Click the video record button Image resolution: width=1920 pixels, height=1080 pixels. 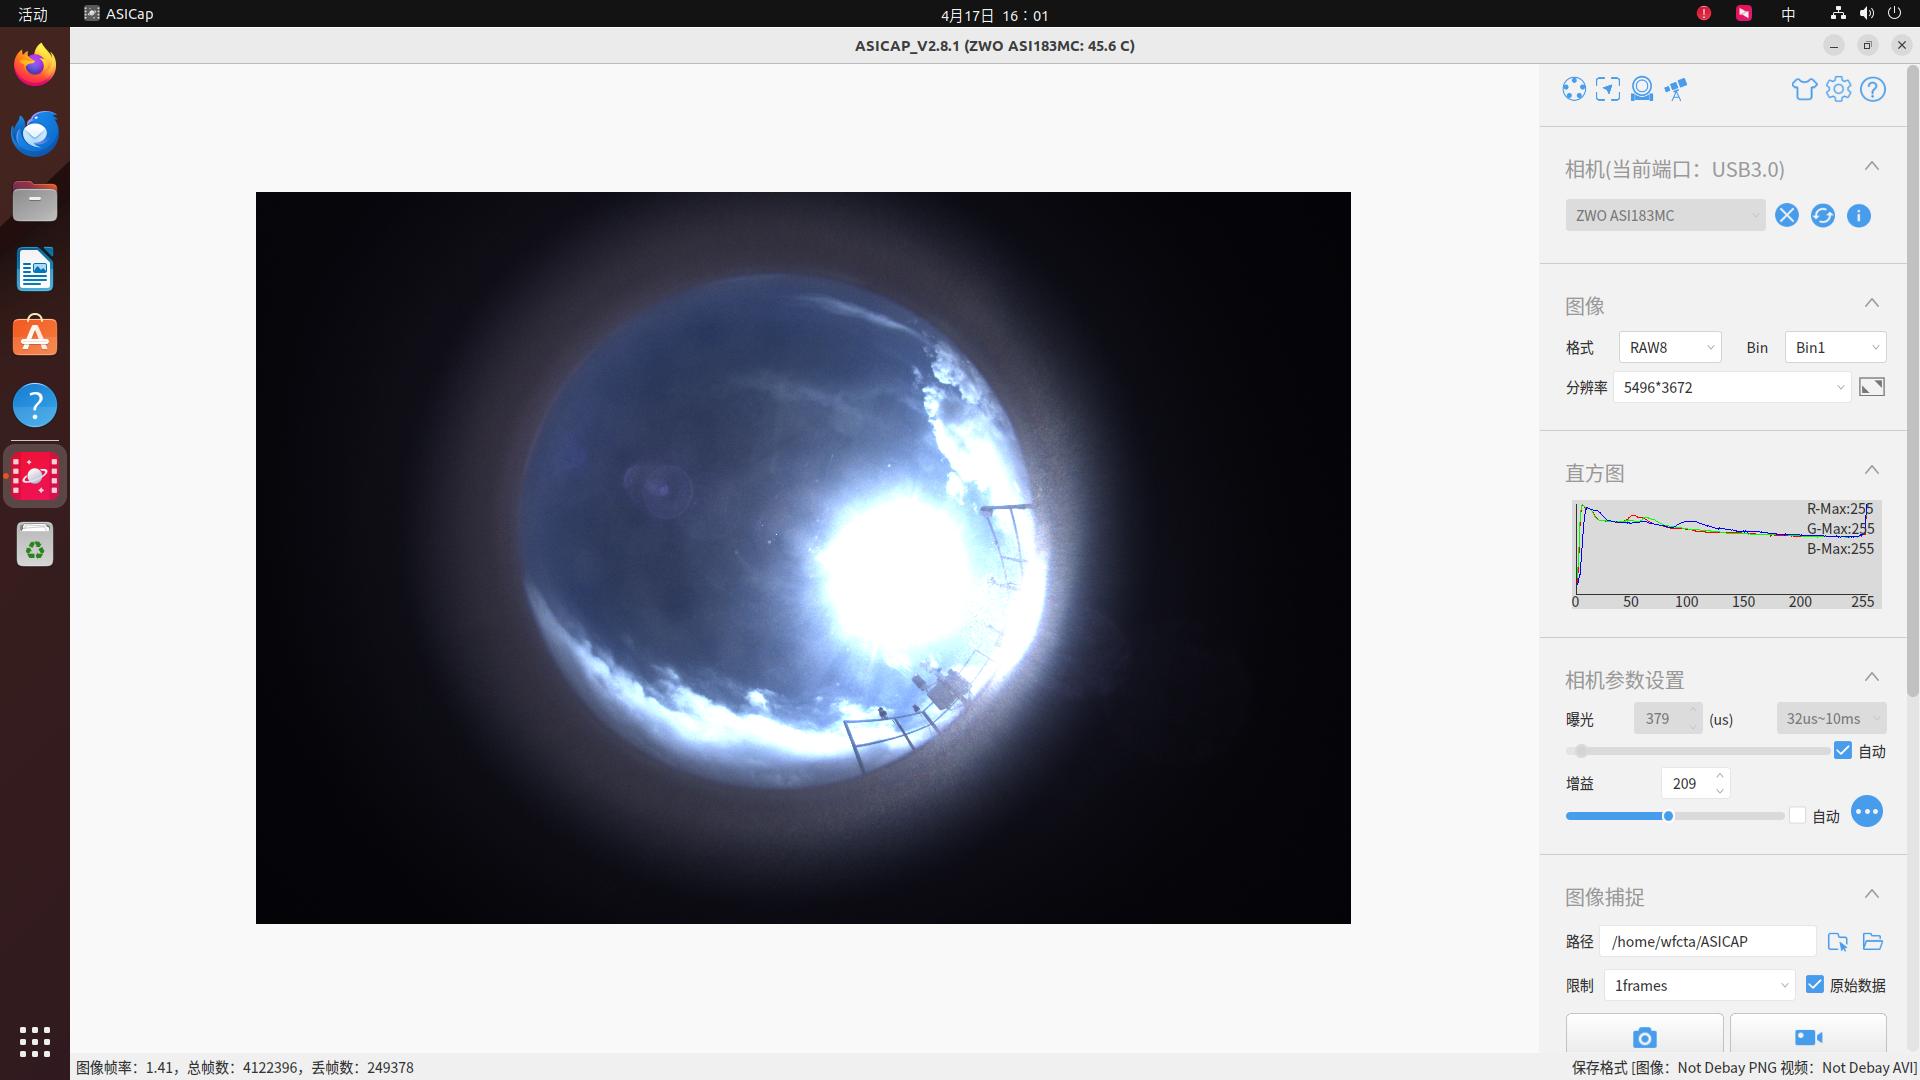coord(1808,1036)
